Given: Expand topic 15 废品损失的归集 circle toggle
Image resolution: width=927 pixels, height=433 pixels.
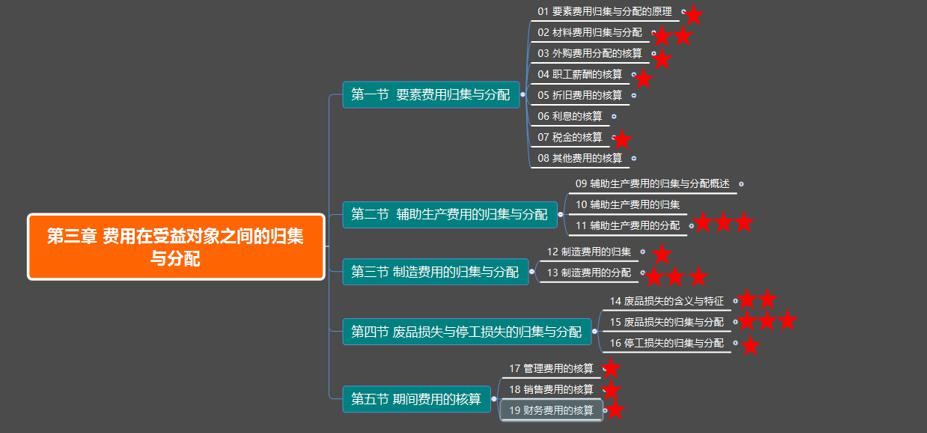Looking at the screenshot, I should tap(735, 322).
